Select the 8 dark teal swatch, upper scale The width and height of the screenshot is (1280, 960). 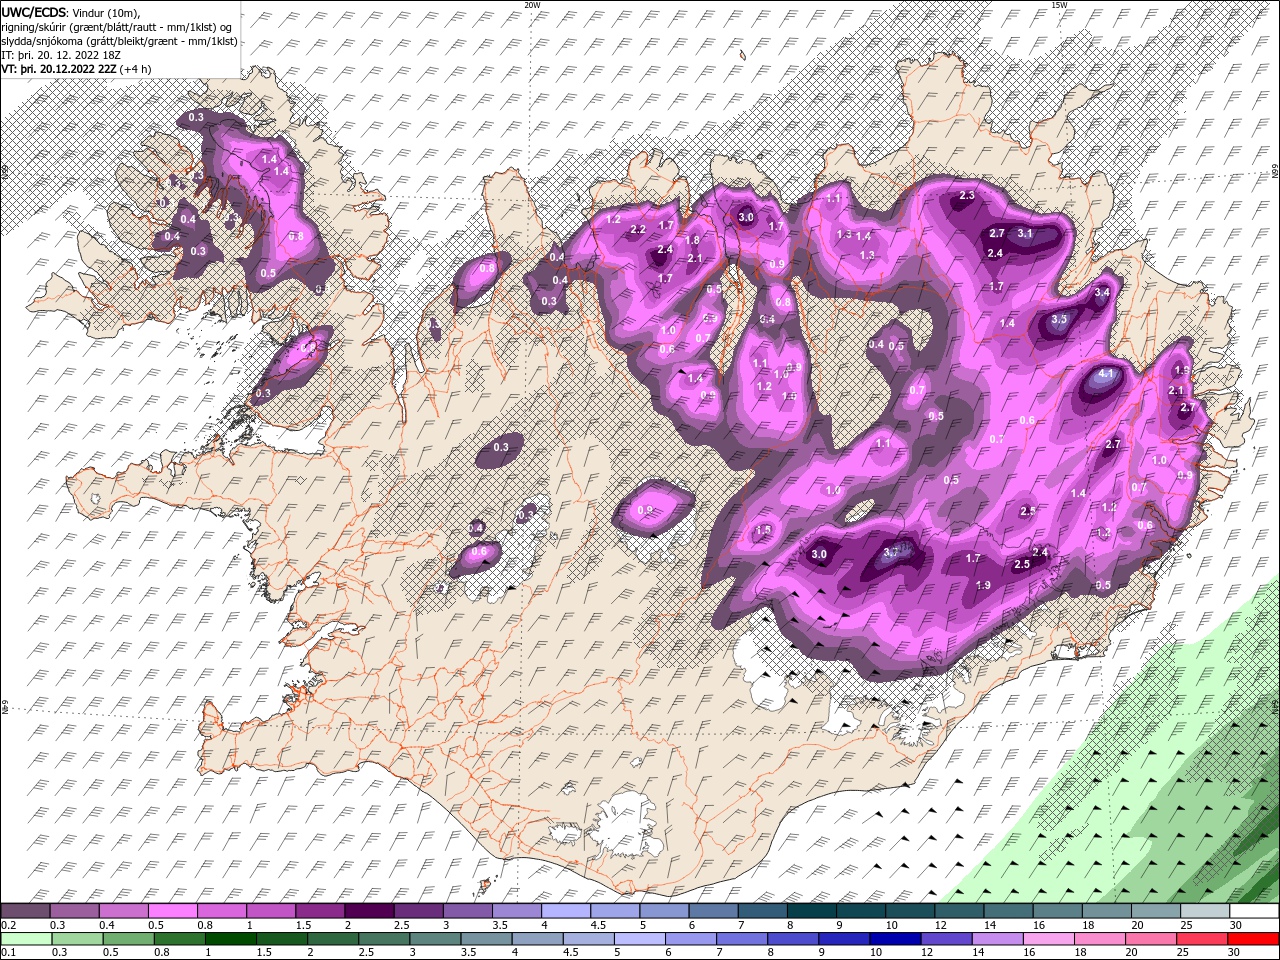point(810,911)
